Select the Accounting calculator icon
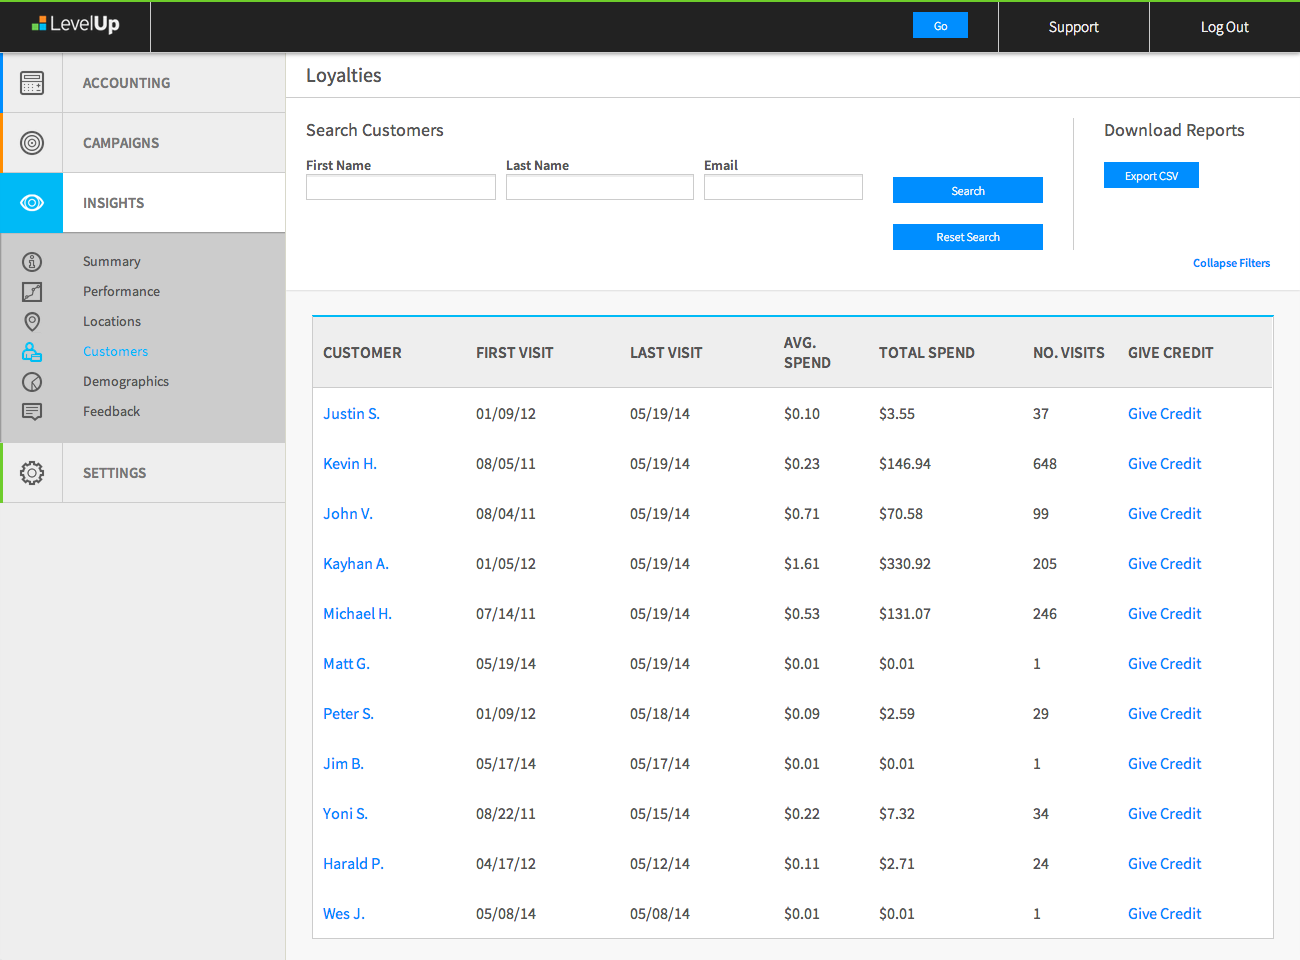 pos(32,83)
